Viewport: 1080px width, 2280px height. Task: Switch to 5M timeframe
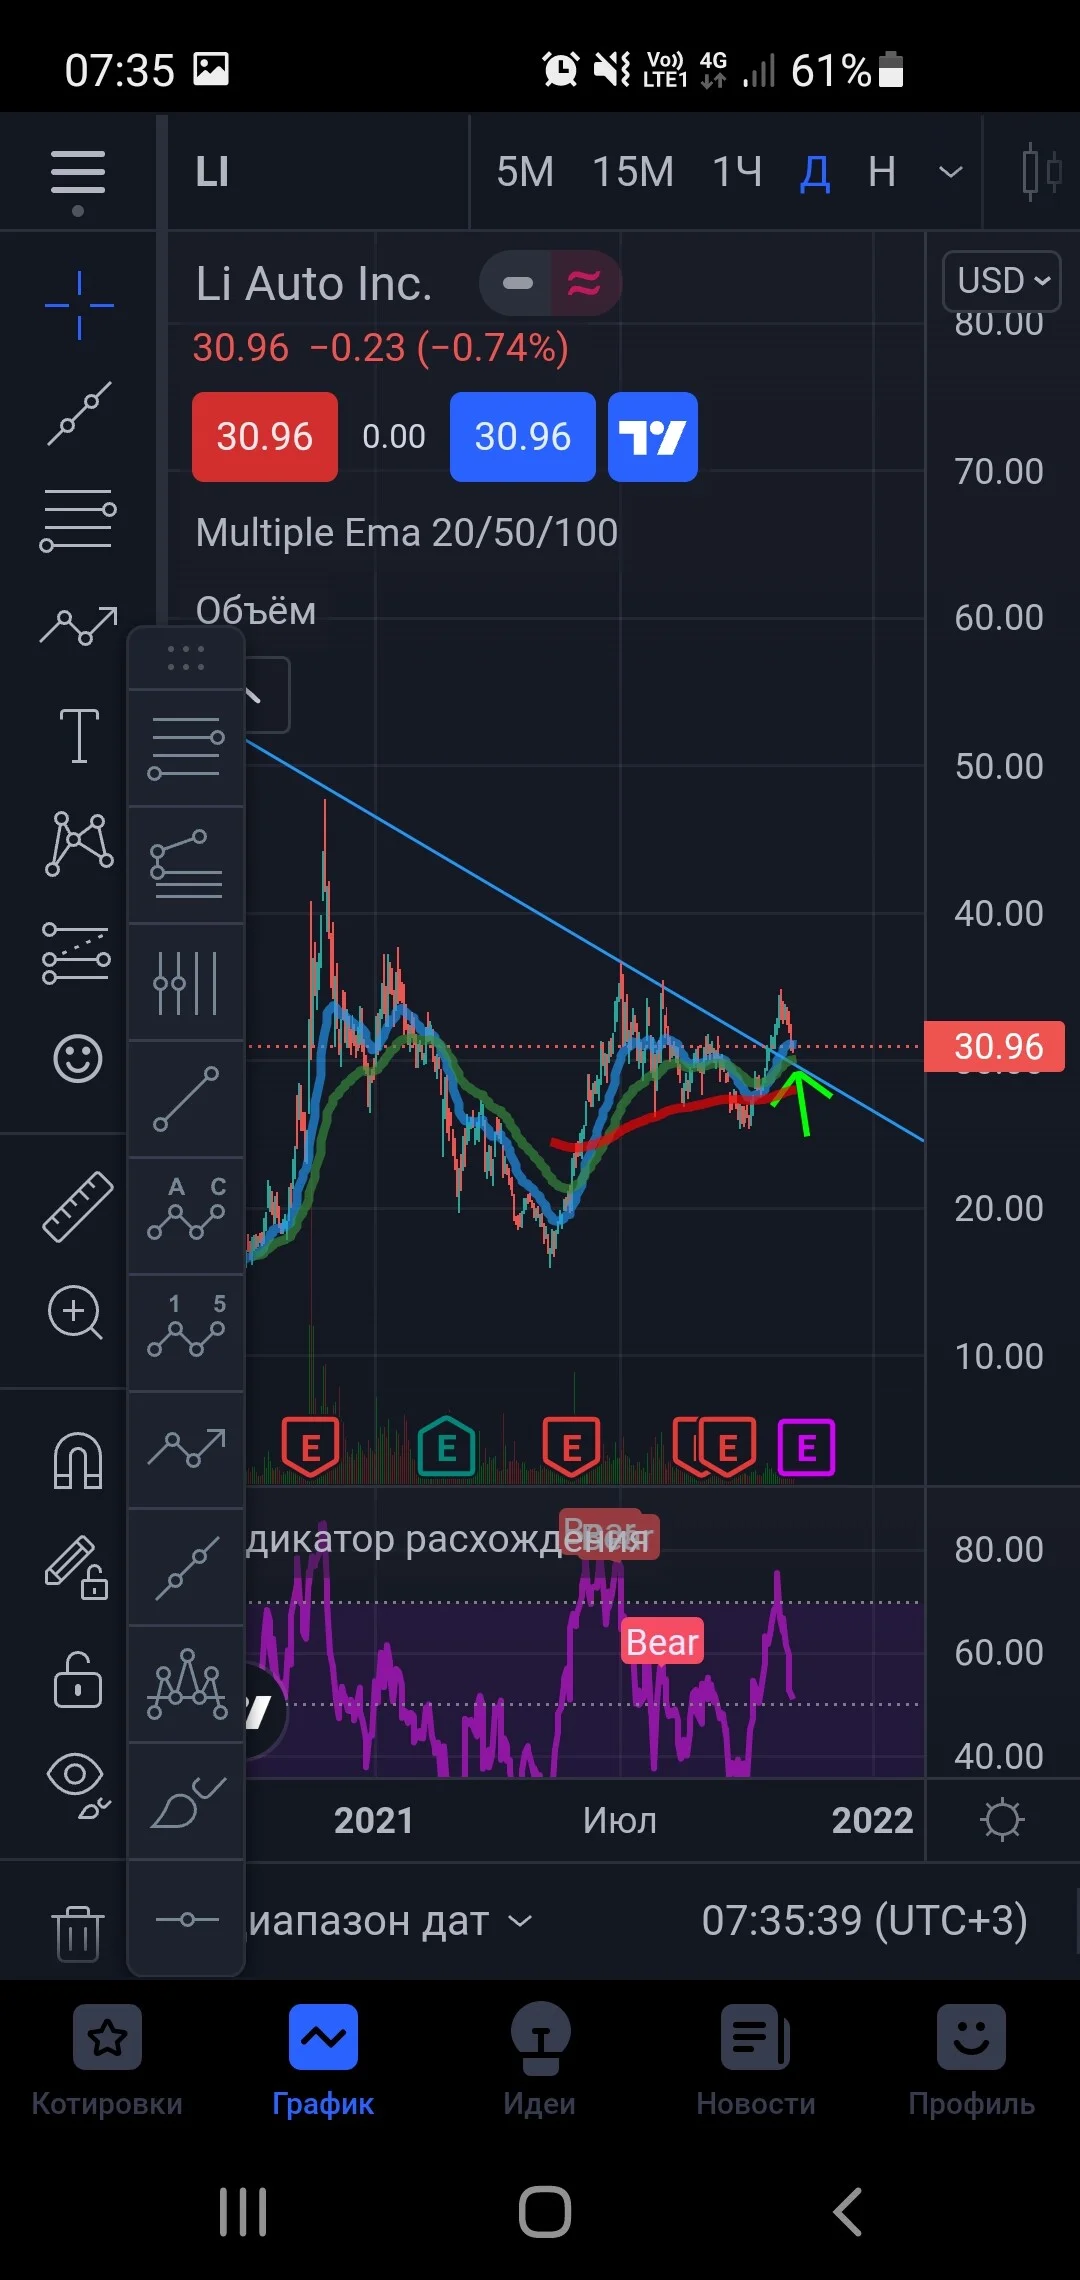(525, 172)
